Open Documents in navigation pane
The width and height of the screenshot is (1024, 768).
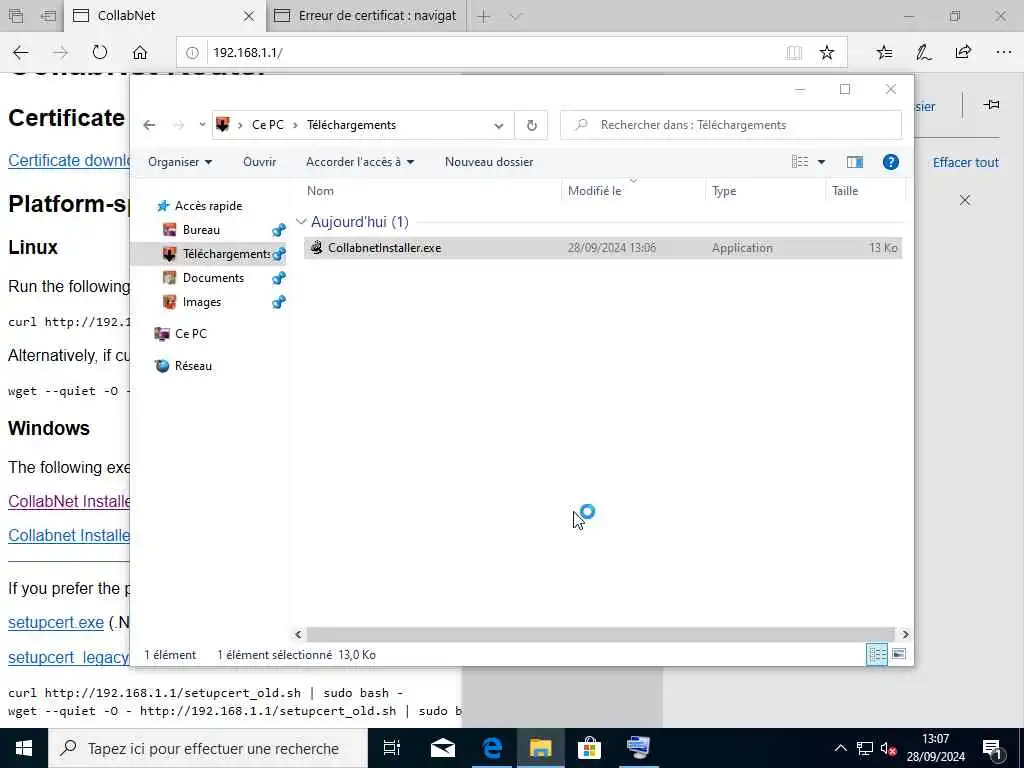coord(214,278)
